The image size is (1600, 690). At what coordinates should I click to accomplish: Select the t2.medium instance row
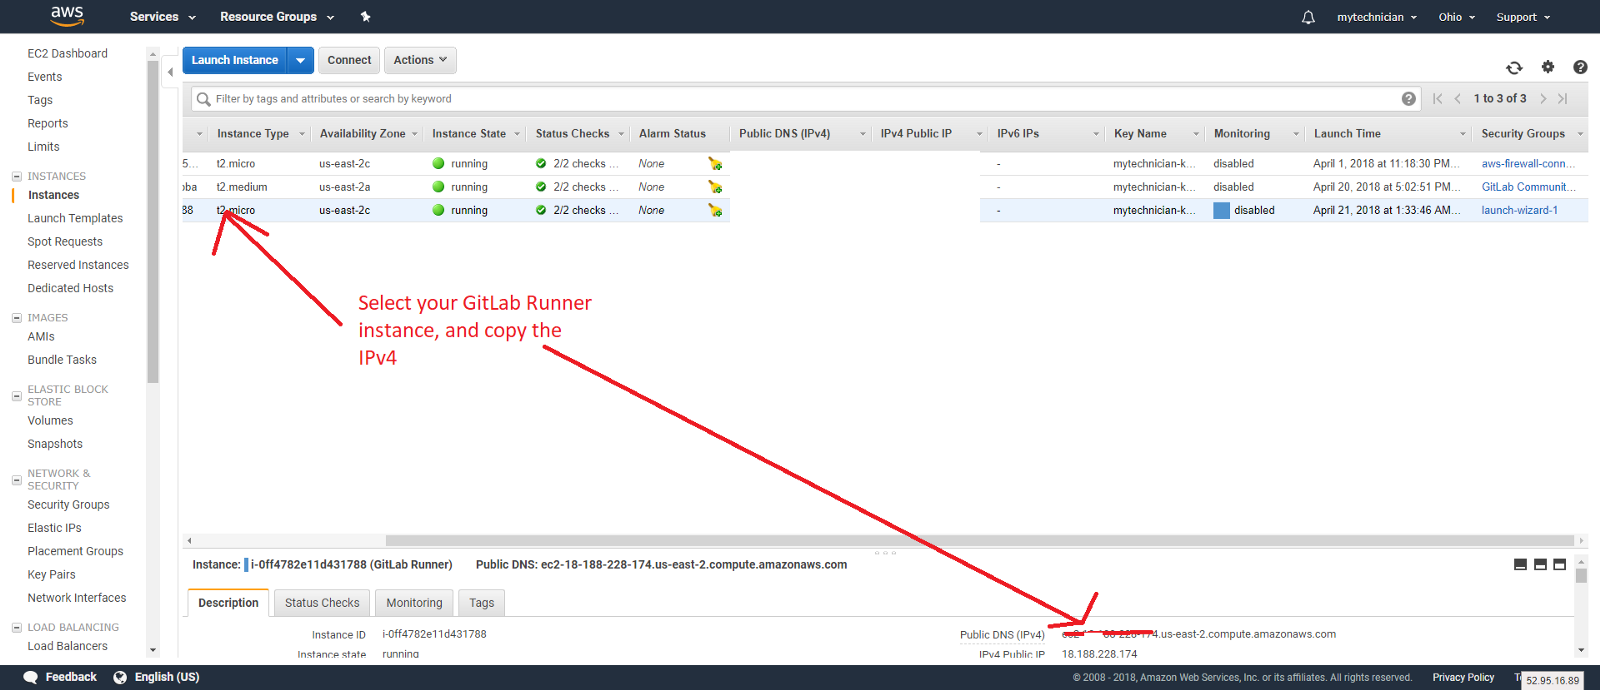pyautogui.click(x=884, y=187)
